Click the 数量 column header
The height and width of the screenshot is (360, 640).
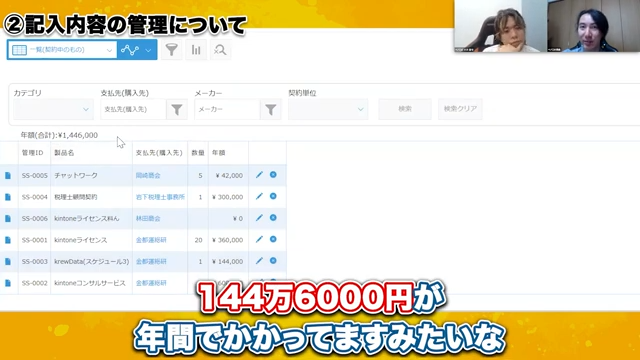click(x=198, y=153)
